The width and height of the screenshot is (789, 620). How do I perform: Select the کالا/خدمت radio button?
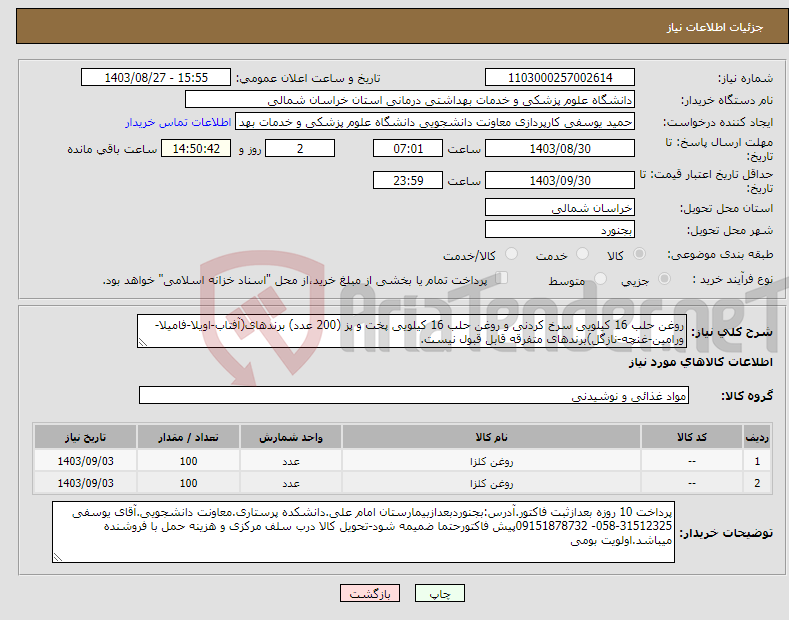[x=511, y=254]
